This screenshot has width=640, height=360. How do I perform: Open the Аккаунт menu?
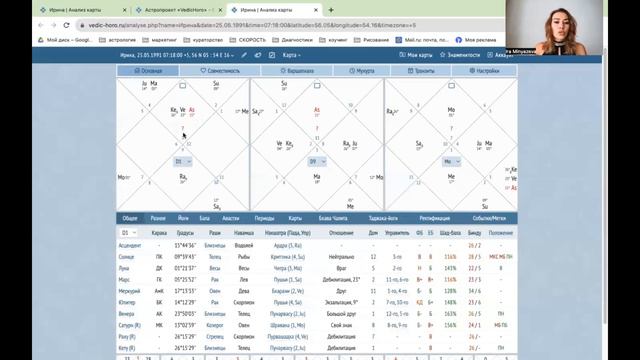(500, 55)
